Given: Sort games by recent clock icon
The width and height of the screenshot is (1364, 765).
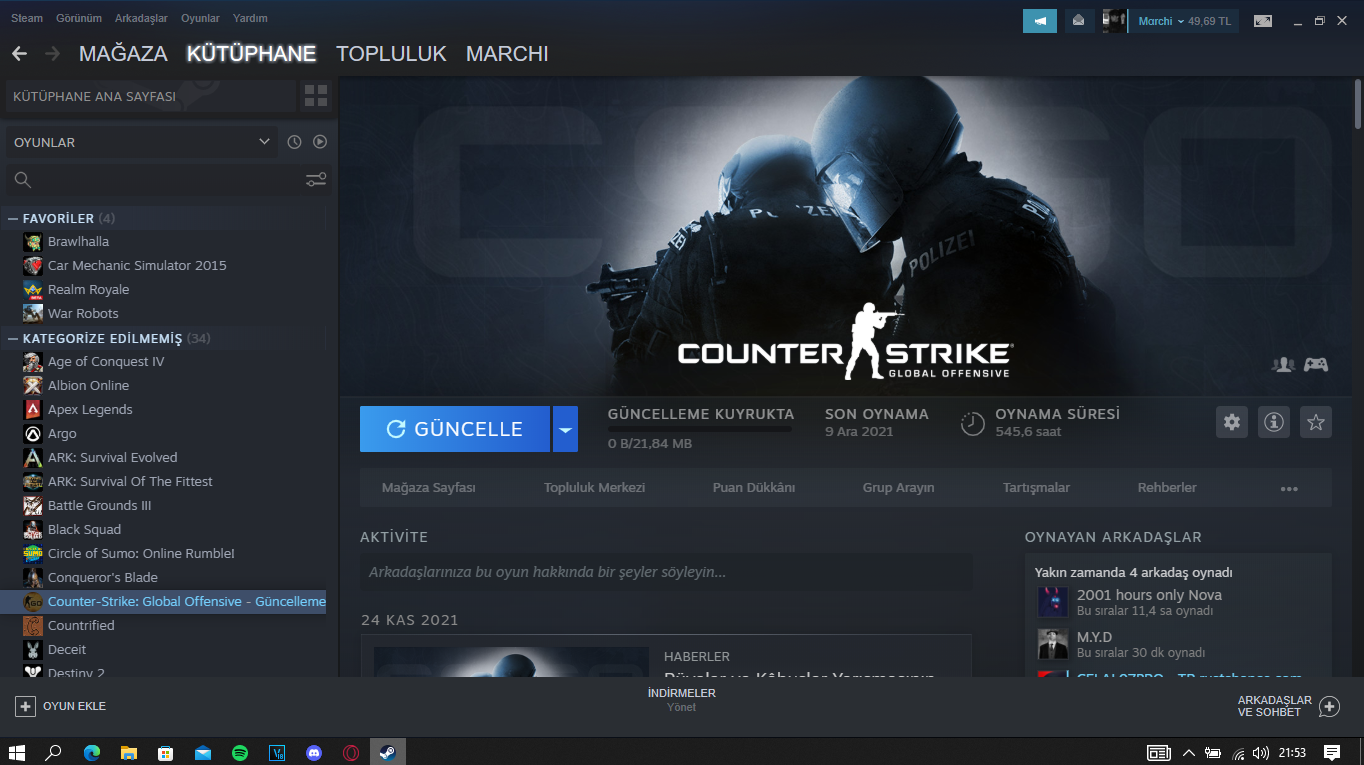Looking at the screenshot, I should click(294, 142).
